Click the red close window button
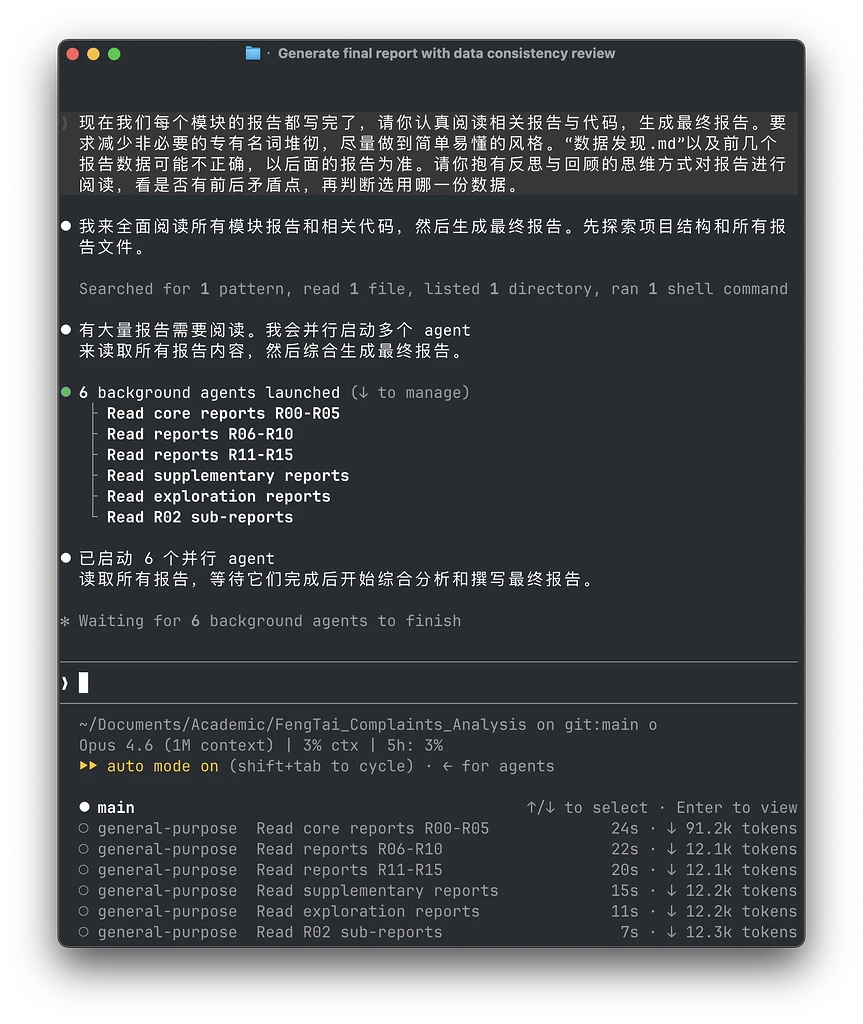The width and height of the screenshot is (863, 1024). point(73,54)
